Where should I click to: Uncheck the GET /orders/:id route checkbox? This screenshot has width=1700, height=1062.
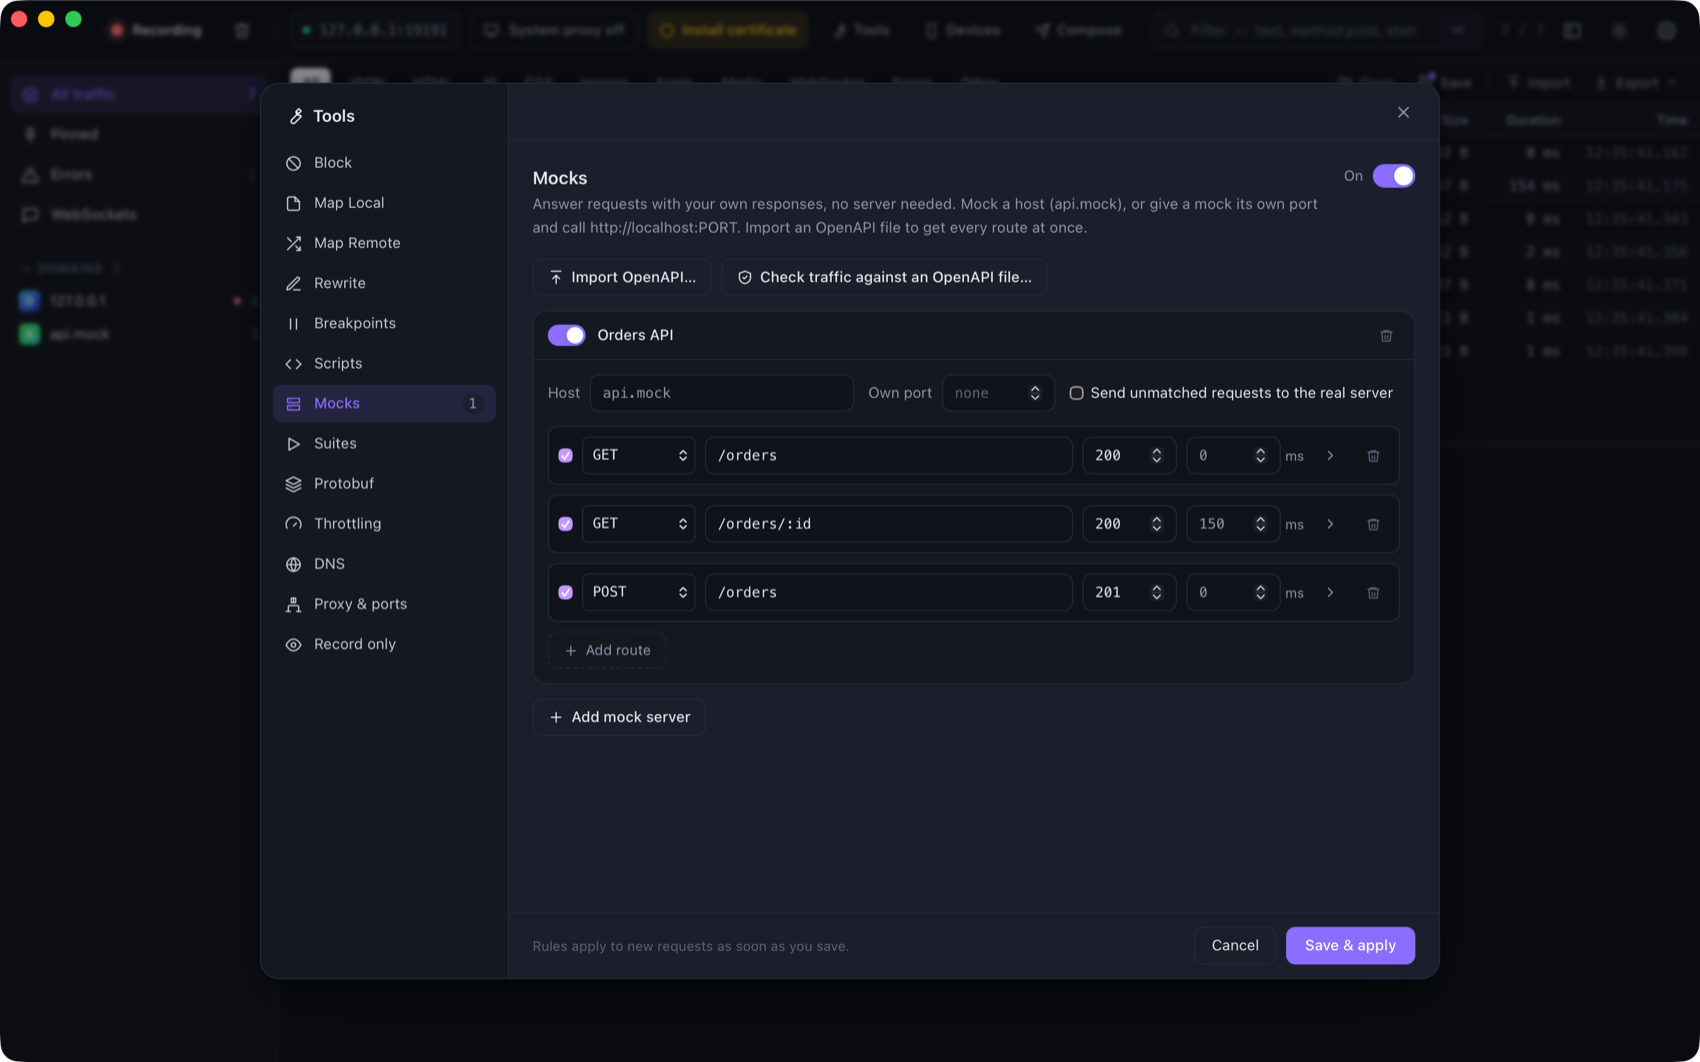565,524
